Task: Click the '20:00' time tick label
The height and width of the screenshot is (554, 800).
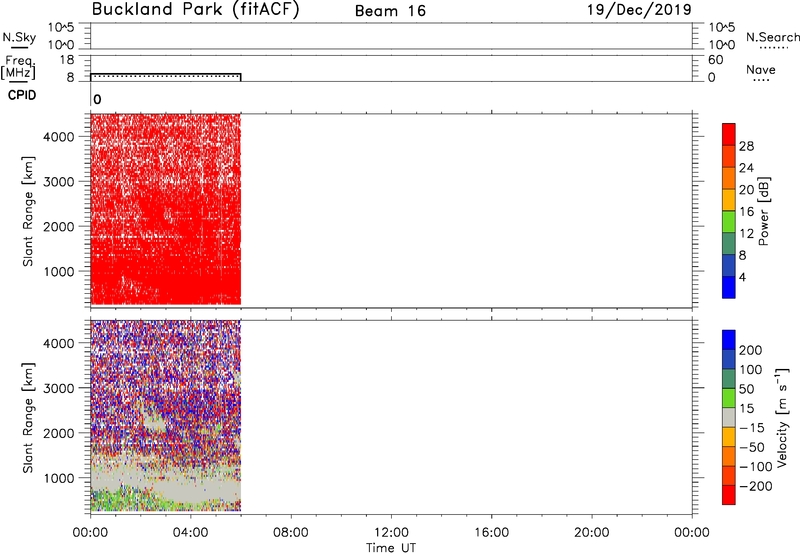Action: [x=591, y=533]
